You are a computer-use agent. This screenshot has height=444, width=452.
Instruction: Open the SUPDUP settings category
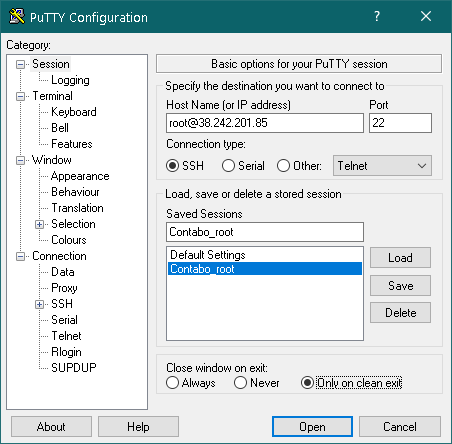point(74,368)
